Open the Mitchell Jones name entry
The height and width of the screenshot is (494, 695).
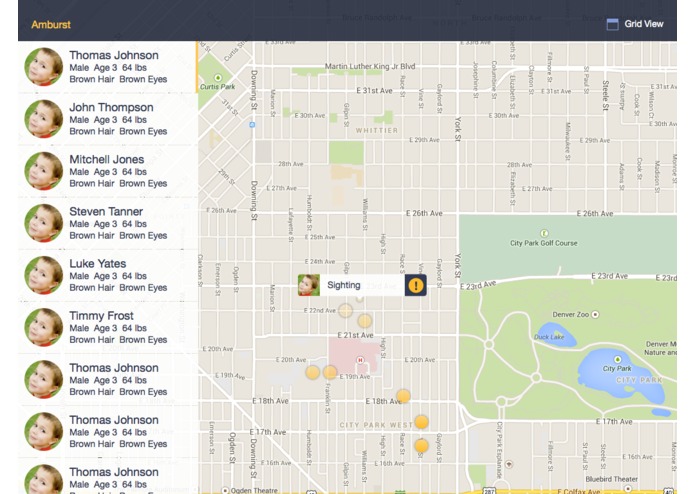pyautogui.click(x=107, y=159)
